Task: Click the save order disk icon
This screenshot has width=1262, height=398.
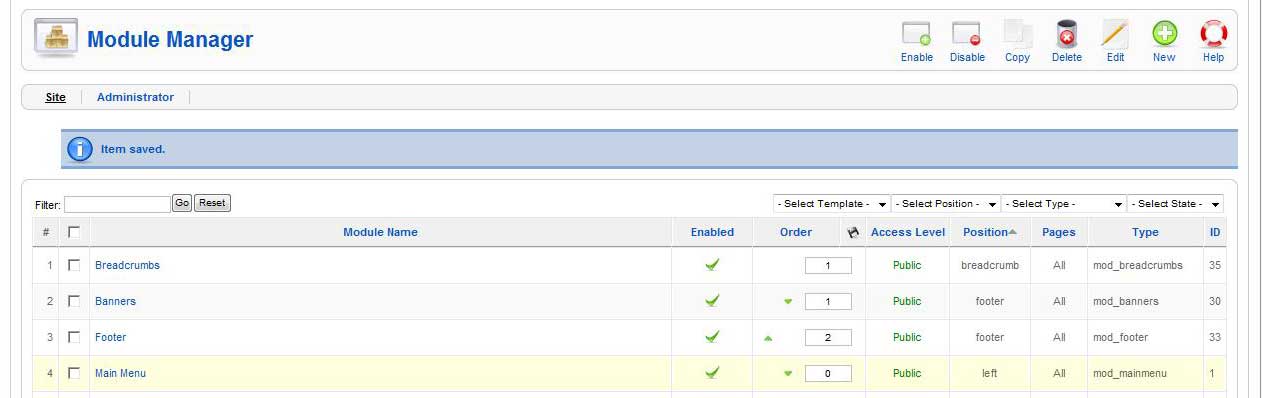Action: 853,232
